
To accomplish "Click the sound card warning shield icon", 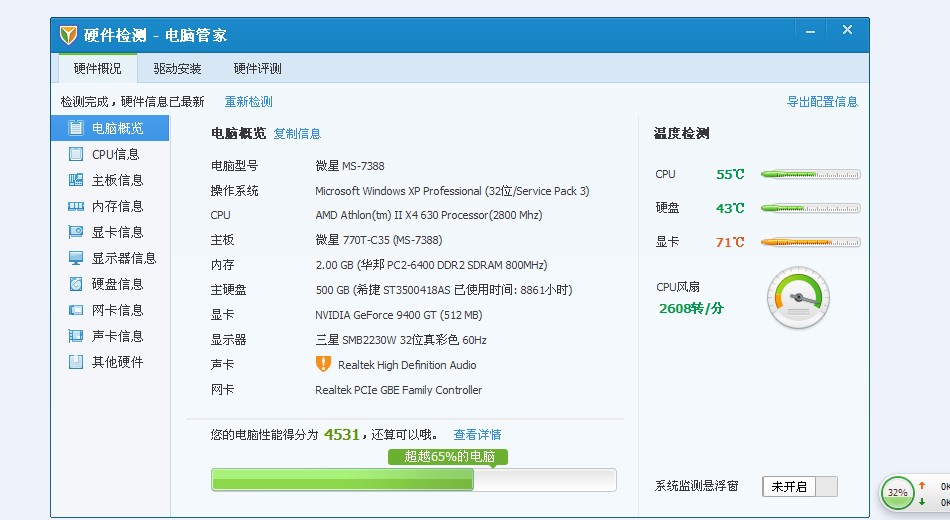I will click(324, 364).
